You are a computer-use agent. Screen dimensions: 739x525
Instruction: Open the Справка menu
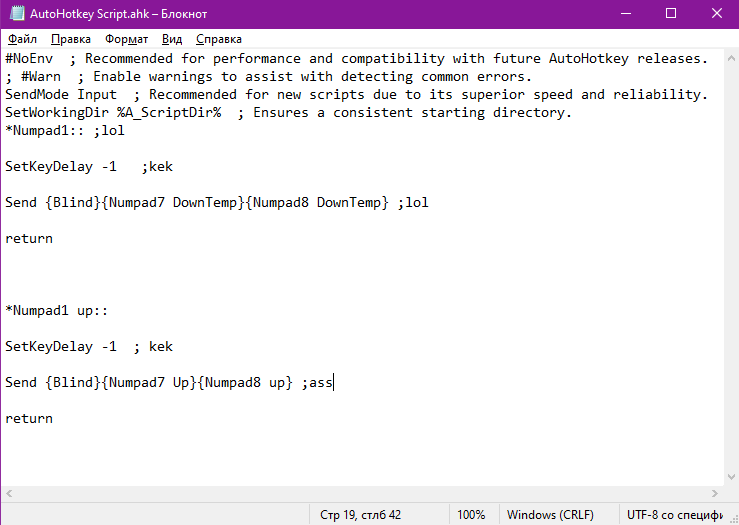[218, 39]
